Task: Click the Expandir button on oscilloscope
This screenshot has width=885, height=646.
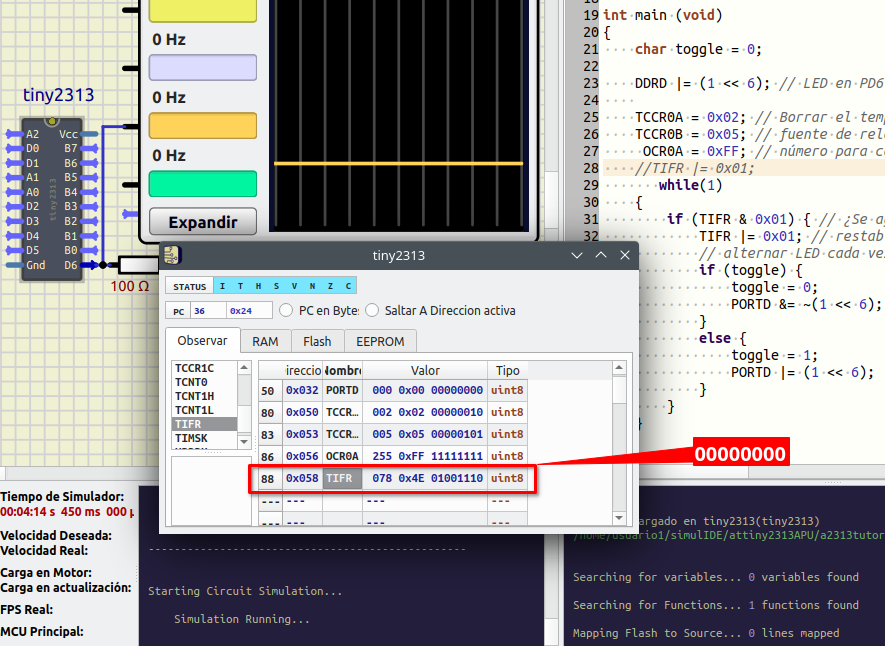Action: pyautogui.click(x=202, y=222)
